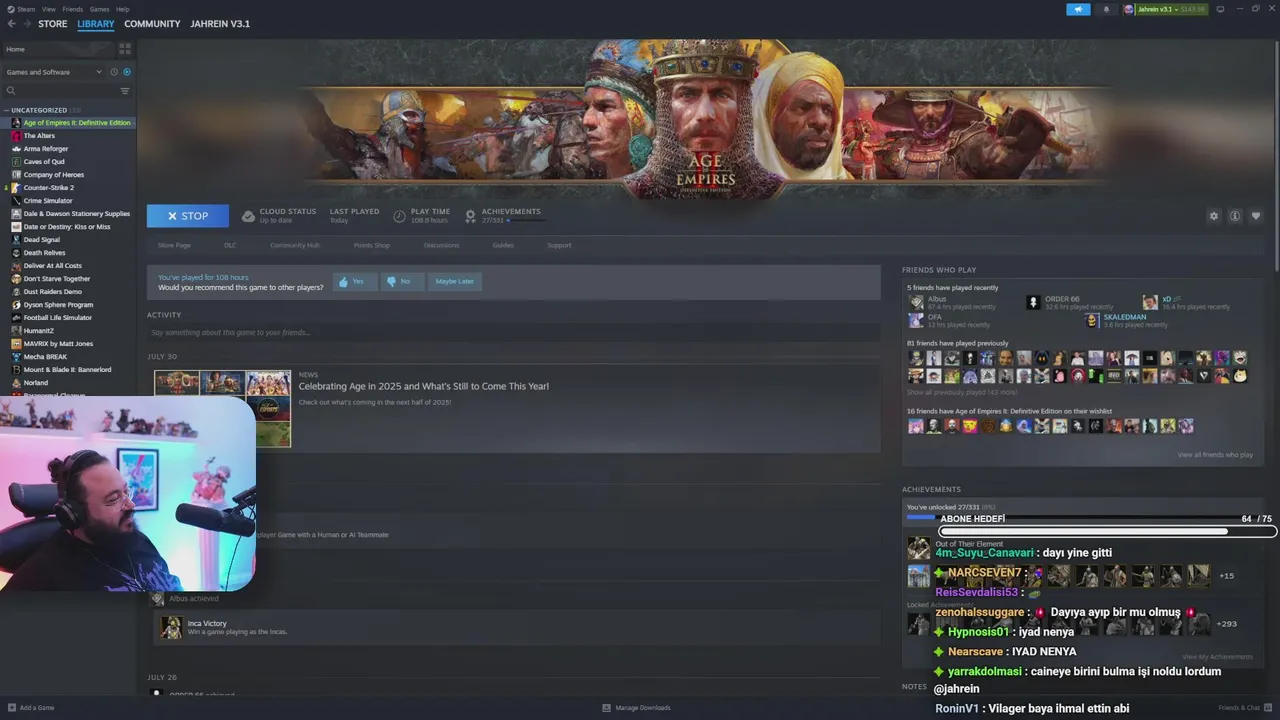Switch library to grid collections view icon
Screen dimensions: 1280x720
click(125, 48)
